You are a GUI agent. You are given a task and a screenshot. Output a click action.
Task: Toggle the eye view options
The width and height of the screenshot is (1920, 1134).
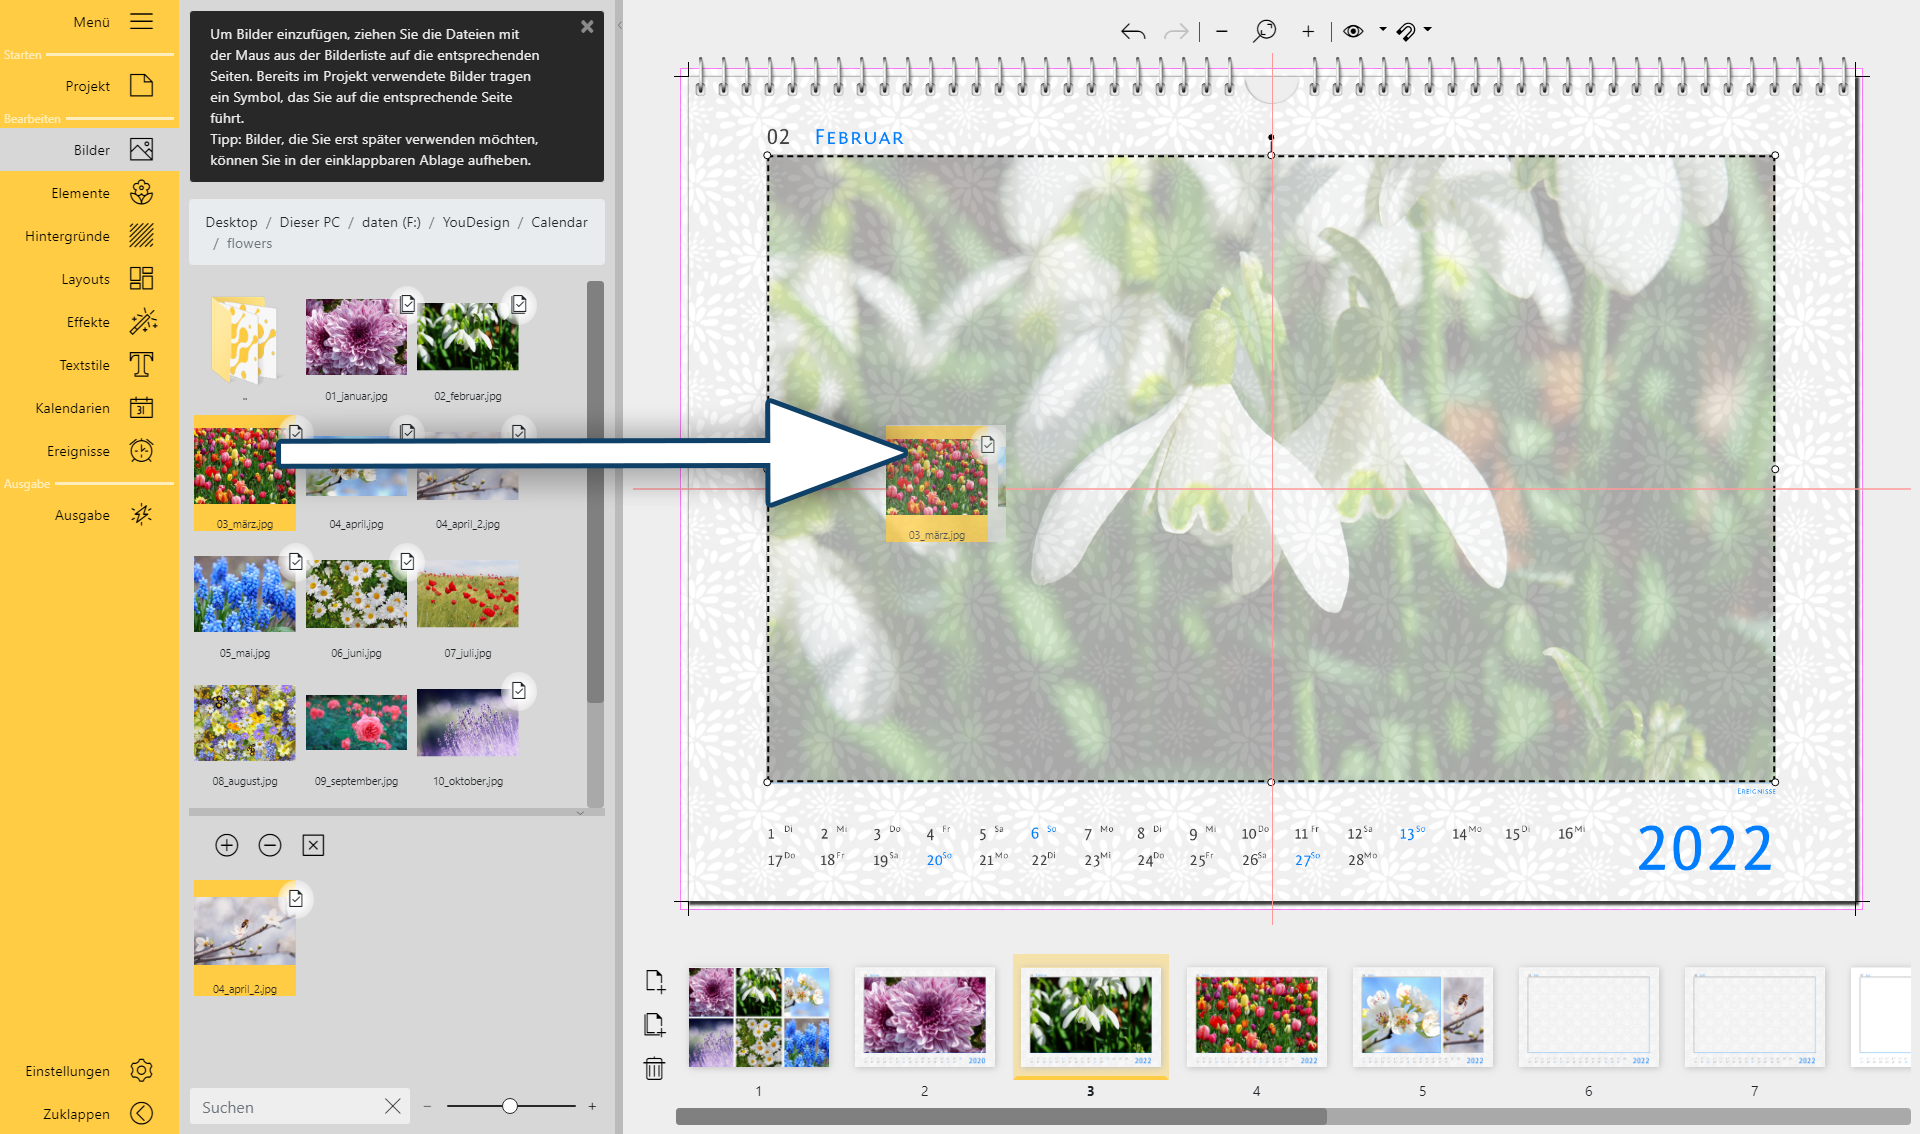tap(1353, 31)
